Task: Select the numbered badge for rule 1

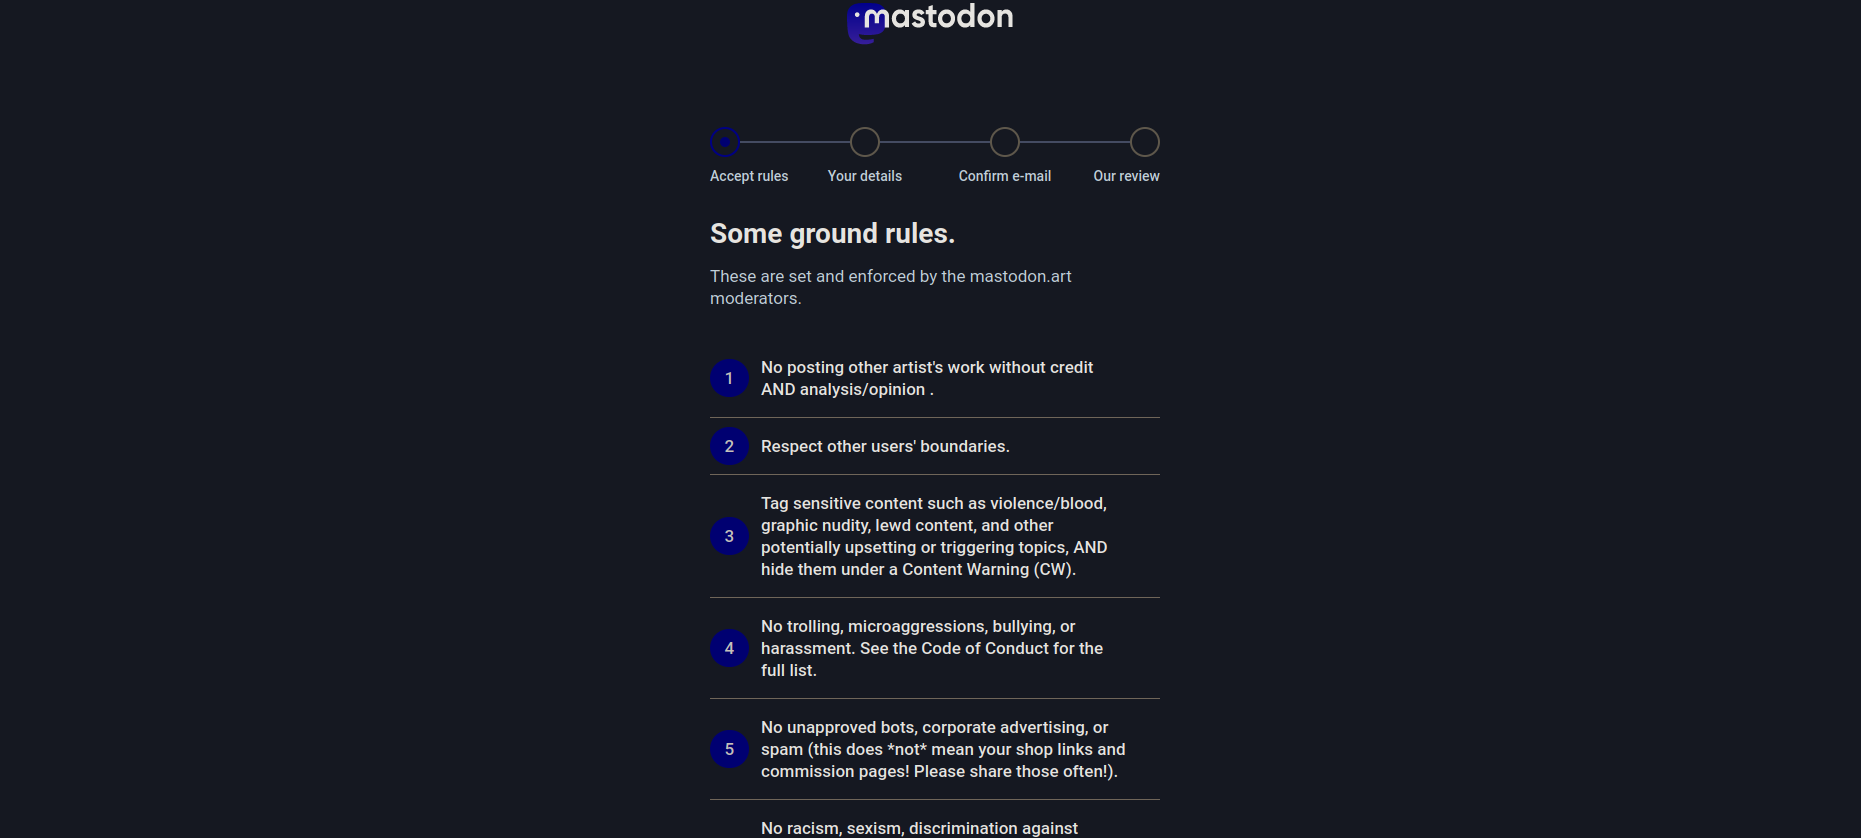Action: click(729, 378)
